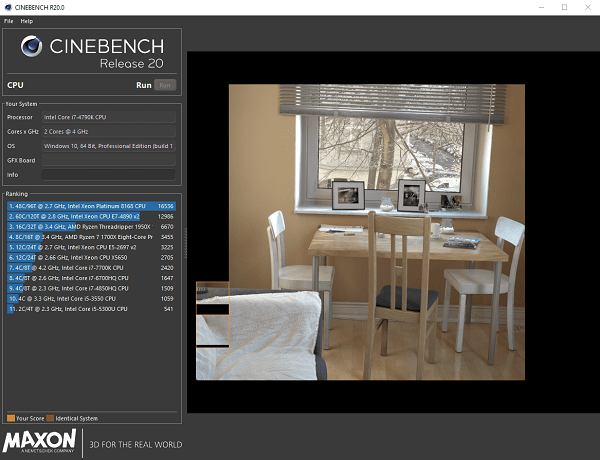Click the orange Your Score legend swatch
The image size is (600, 460).
coord(11,418)
